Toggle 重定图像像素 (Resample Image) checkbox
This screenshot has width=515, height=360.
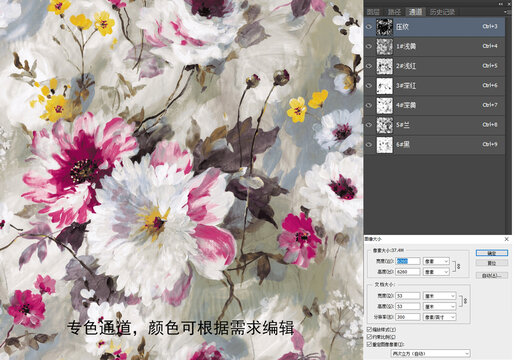point(369,344)
